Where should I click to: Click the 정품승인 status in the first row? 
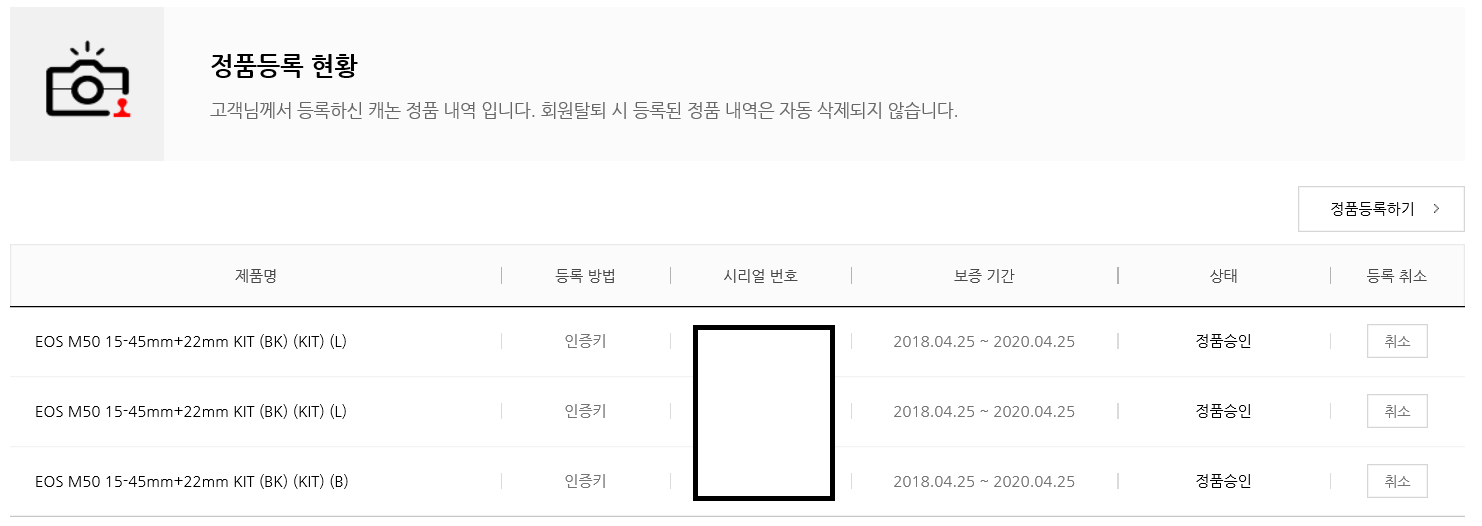(x=1223, y=341)
